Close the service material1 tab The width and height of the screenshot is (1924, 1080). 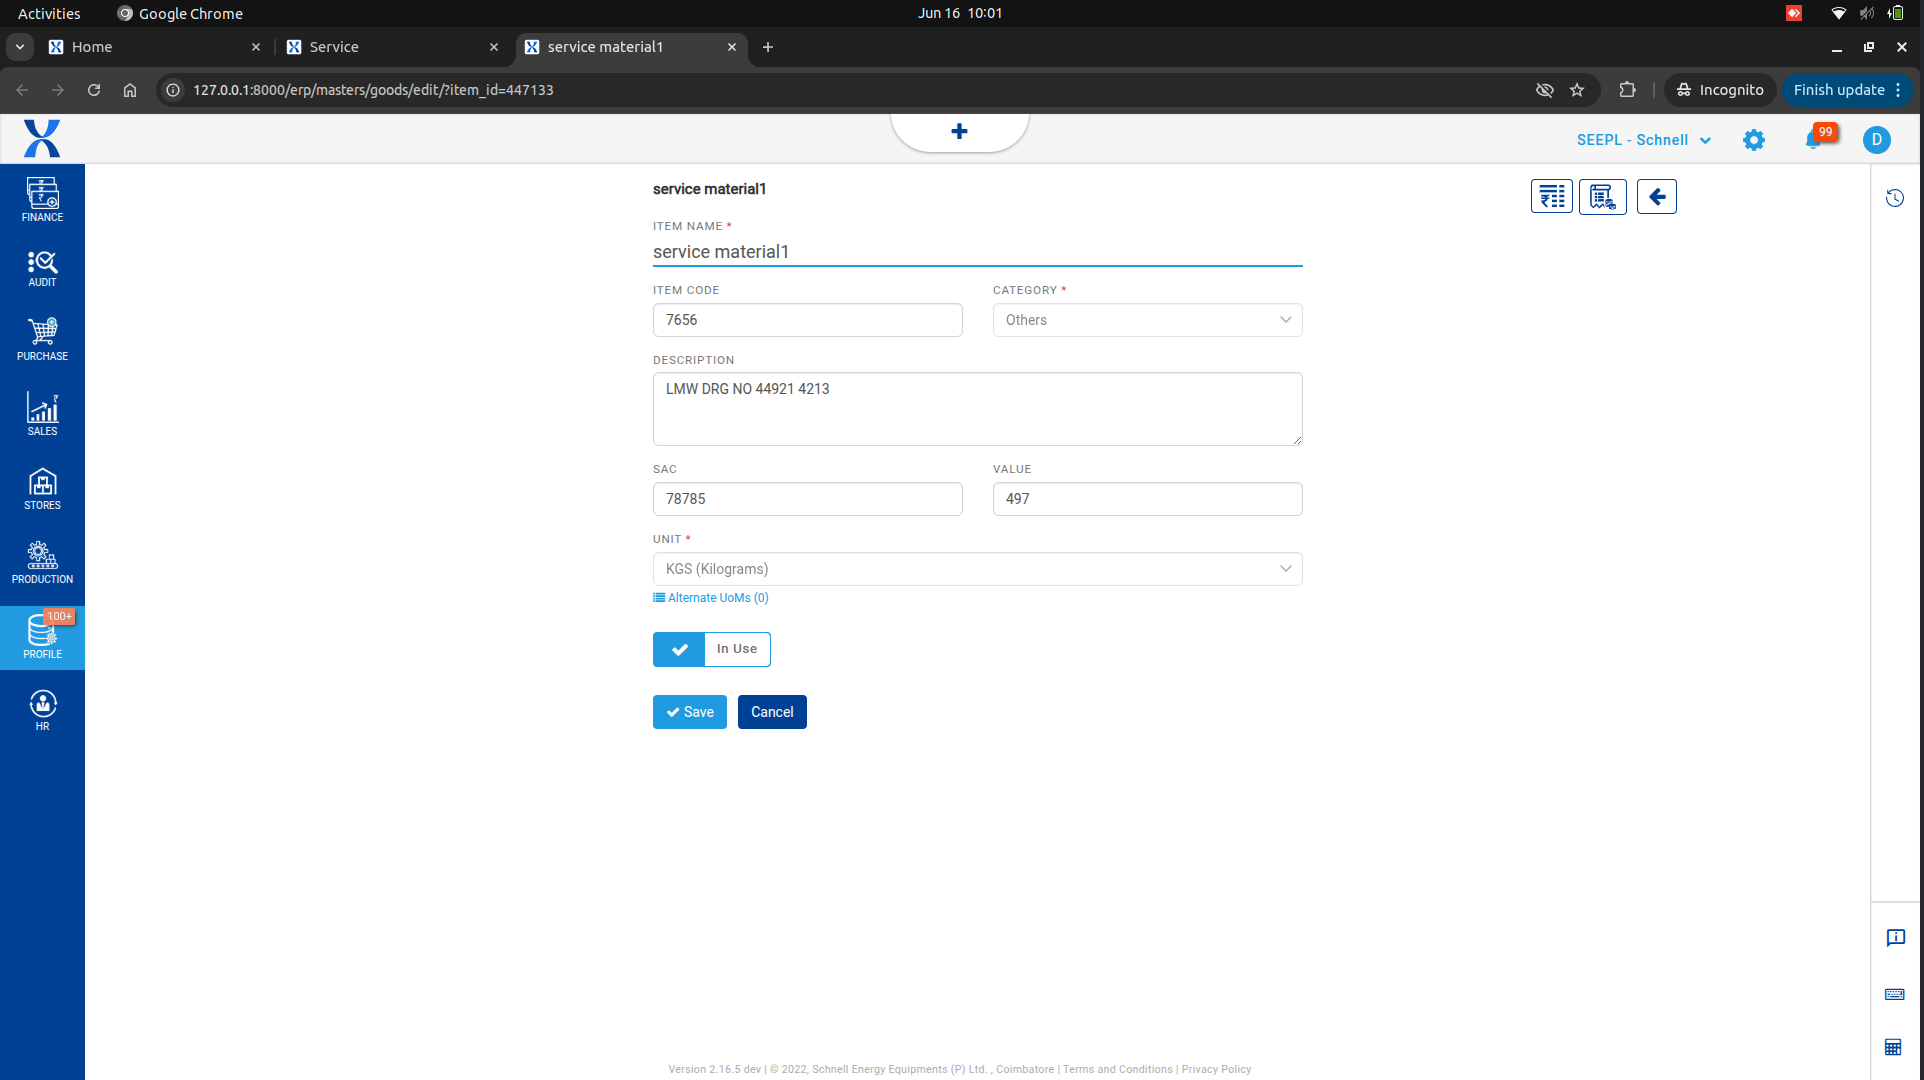(x=732, y=47)
